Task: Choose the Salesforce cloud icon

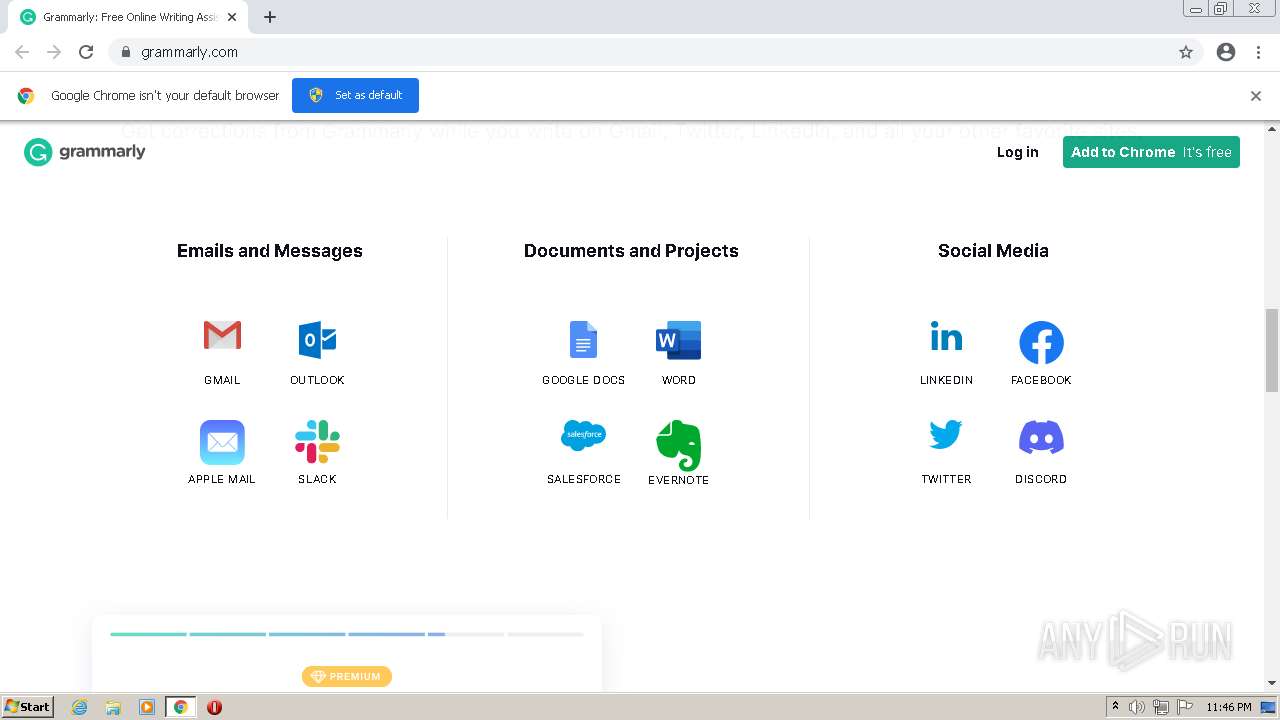Action: (x=583, y=435)
